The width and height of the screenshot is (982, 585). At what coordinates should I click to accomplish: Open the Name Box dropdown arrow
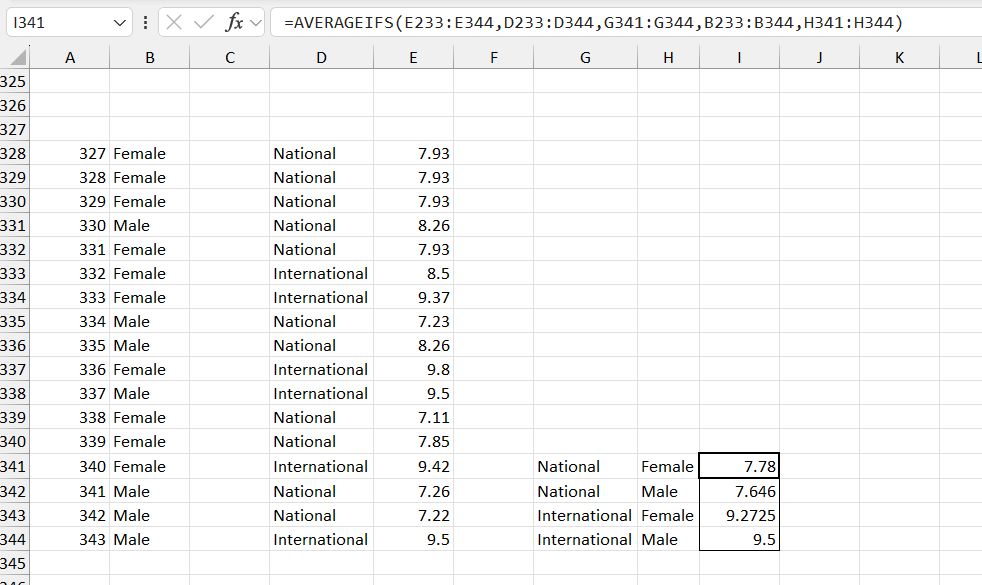[120, 23]
